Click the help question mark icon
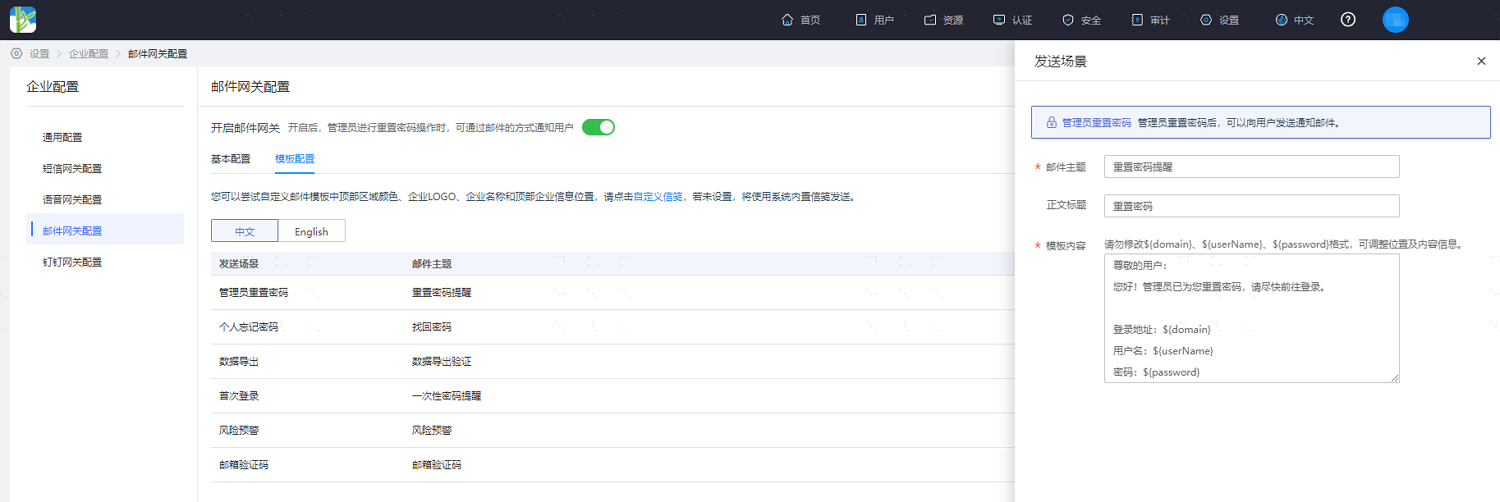The height and width of the screenshot is (502, 1500). [1348, 20]
